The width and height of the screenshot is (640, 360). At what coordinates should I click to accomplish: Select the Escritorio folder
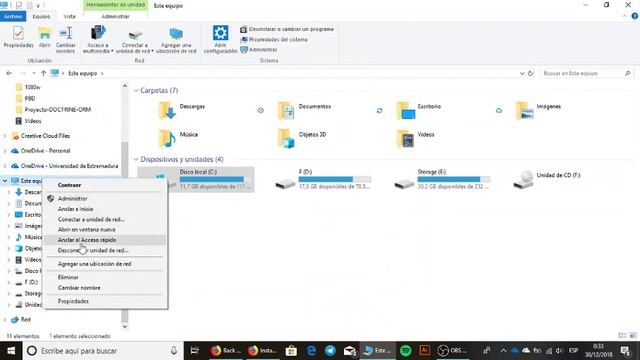coord(419,110)
